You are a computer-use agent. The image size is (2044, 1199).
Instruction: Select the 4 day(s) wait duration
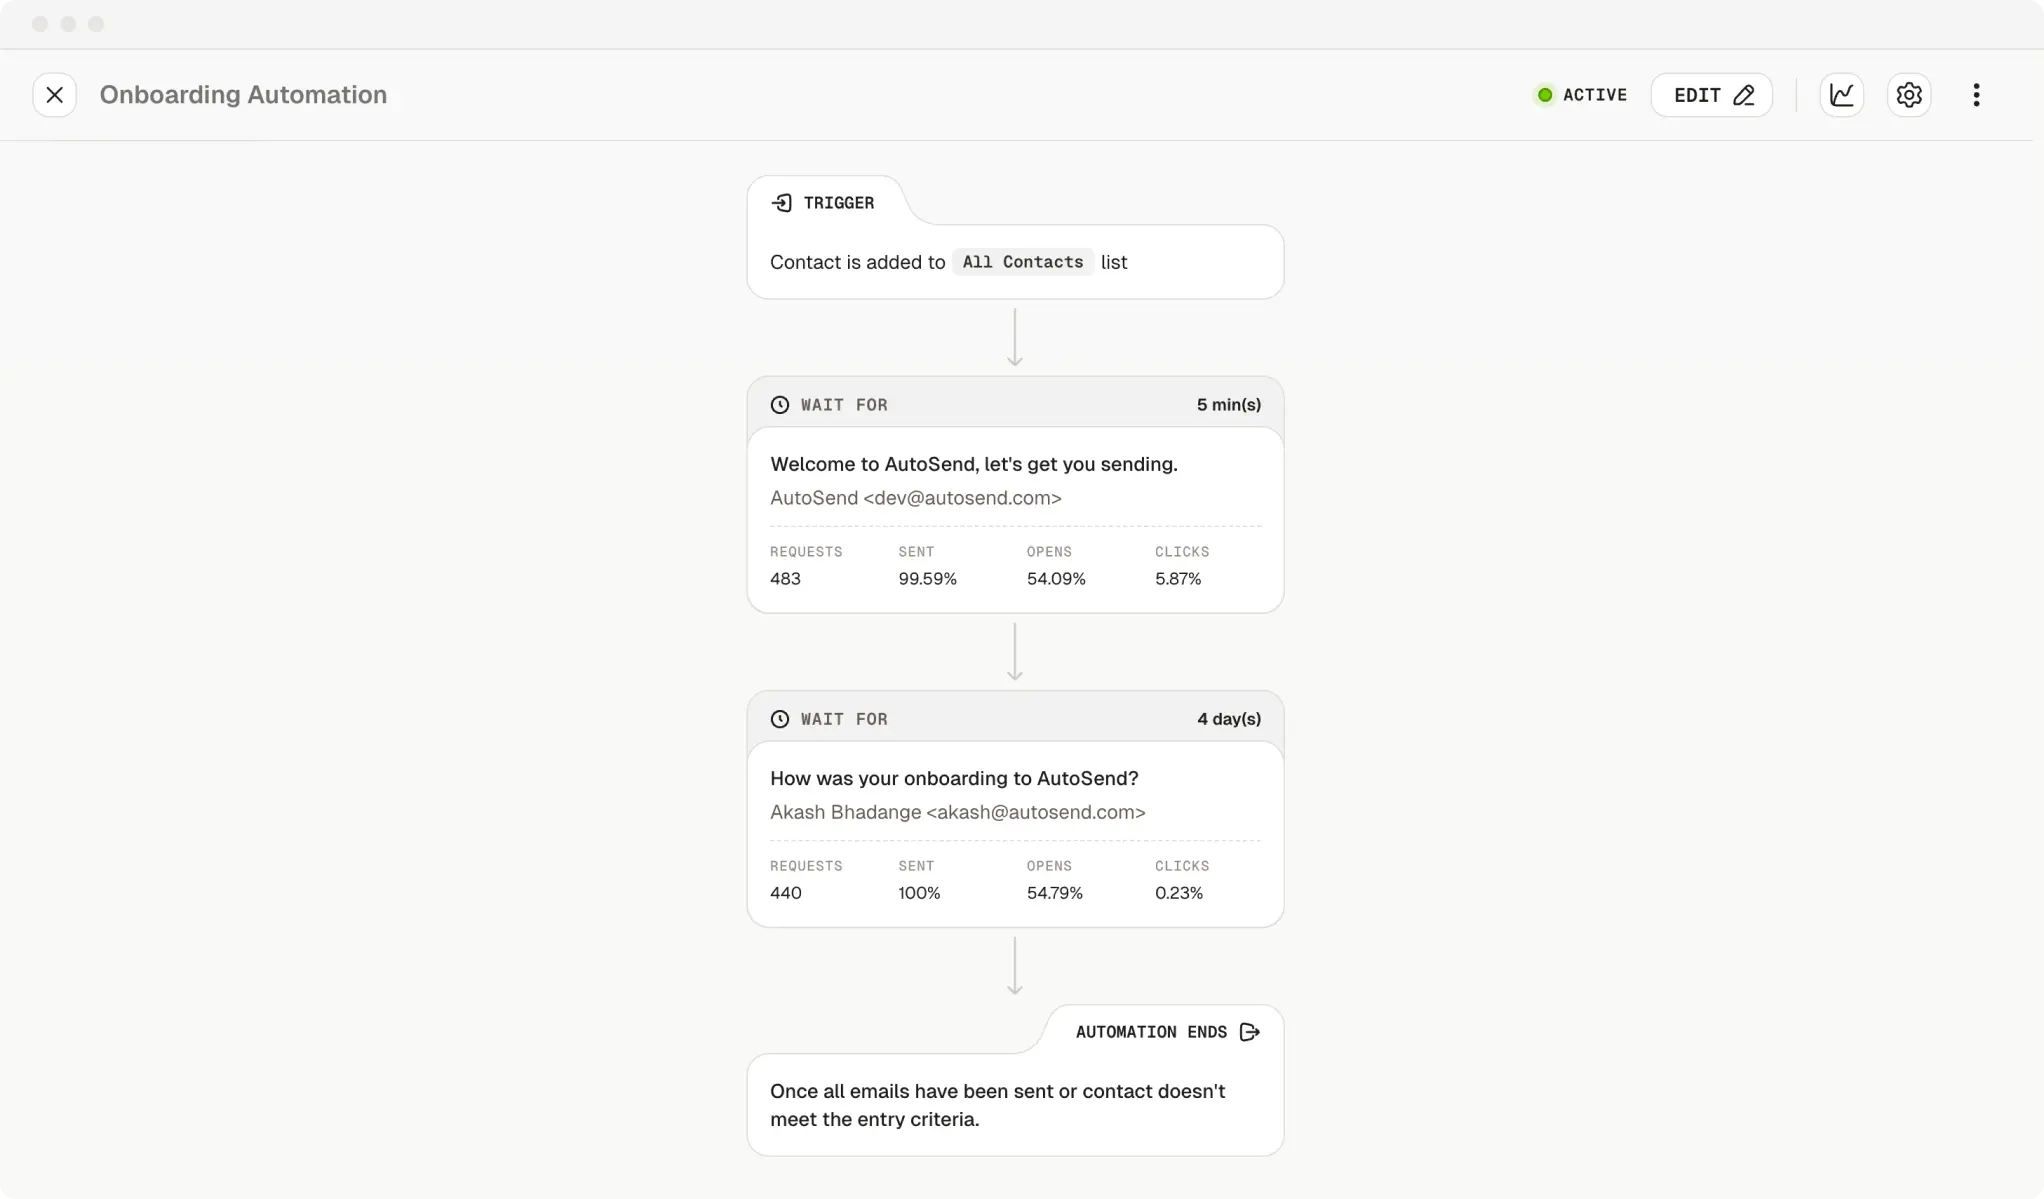coord(1228,719)
